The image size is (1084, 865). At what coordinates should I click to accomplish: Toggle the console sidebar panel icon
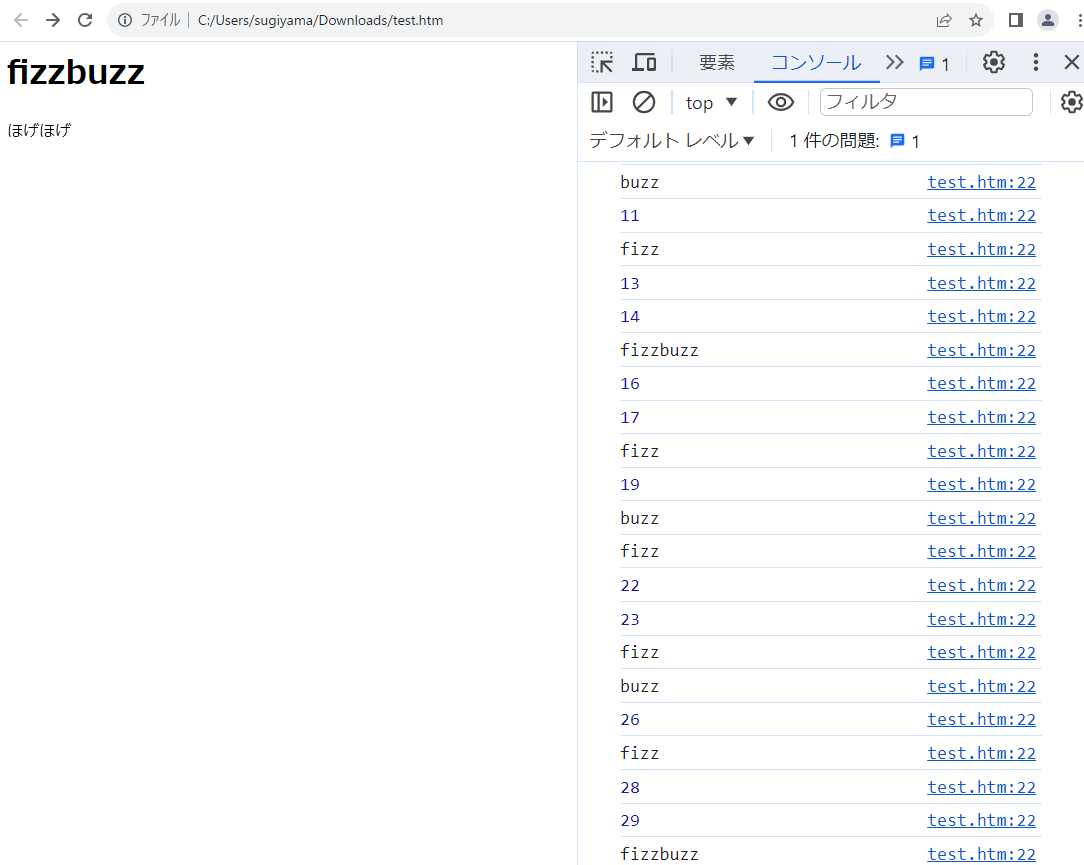[602, 102]
